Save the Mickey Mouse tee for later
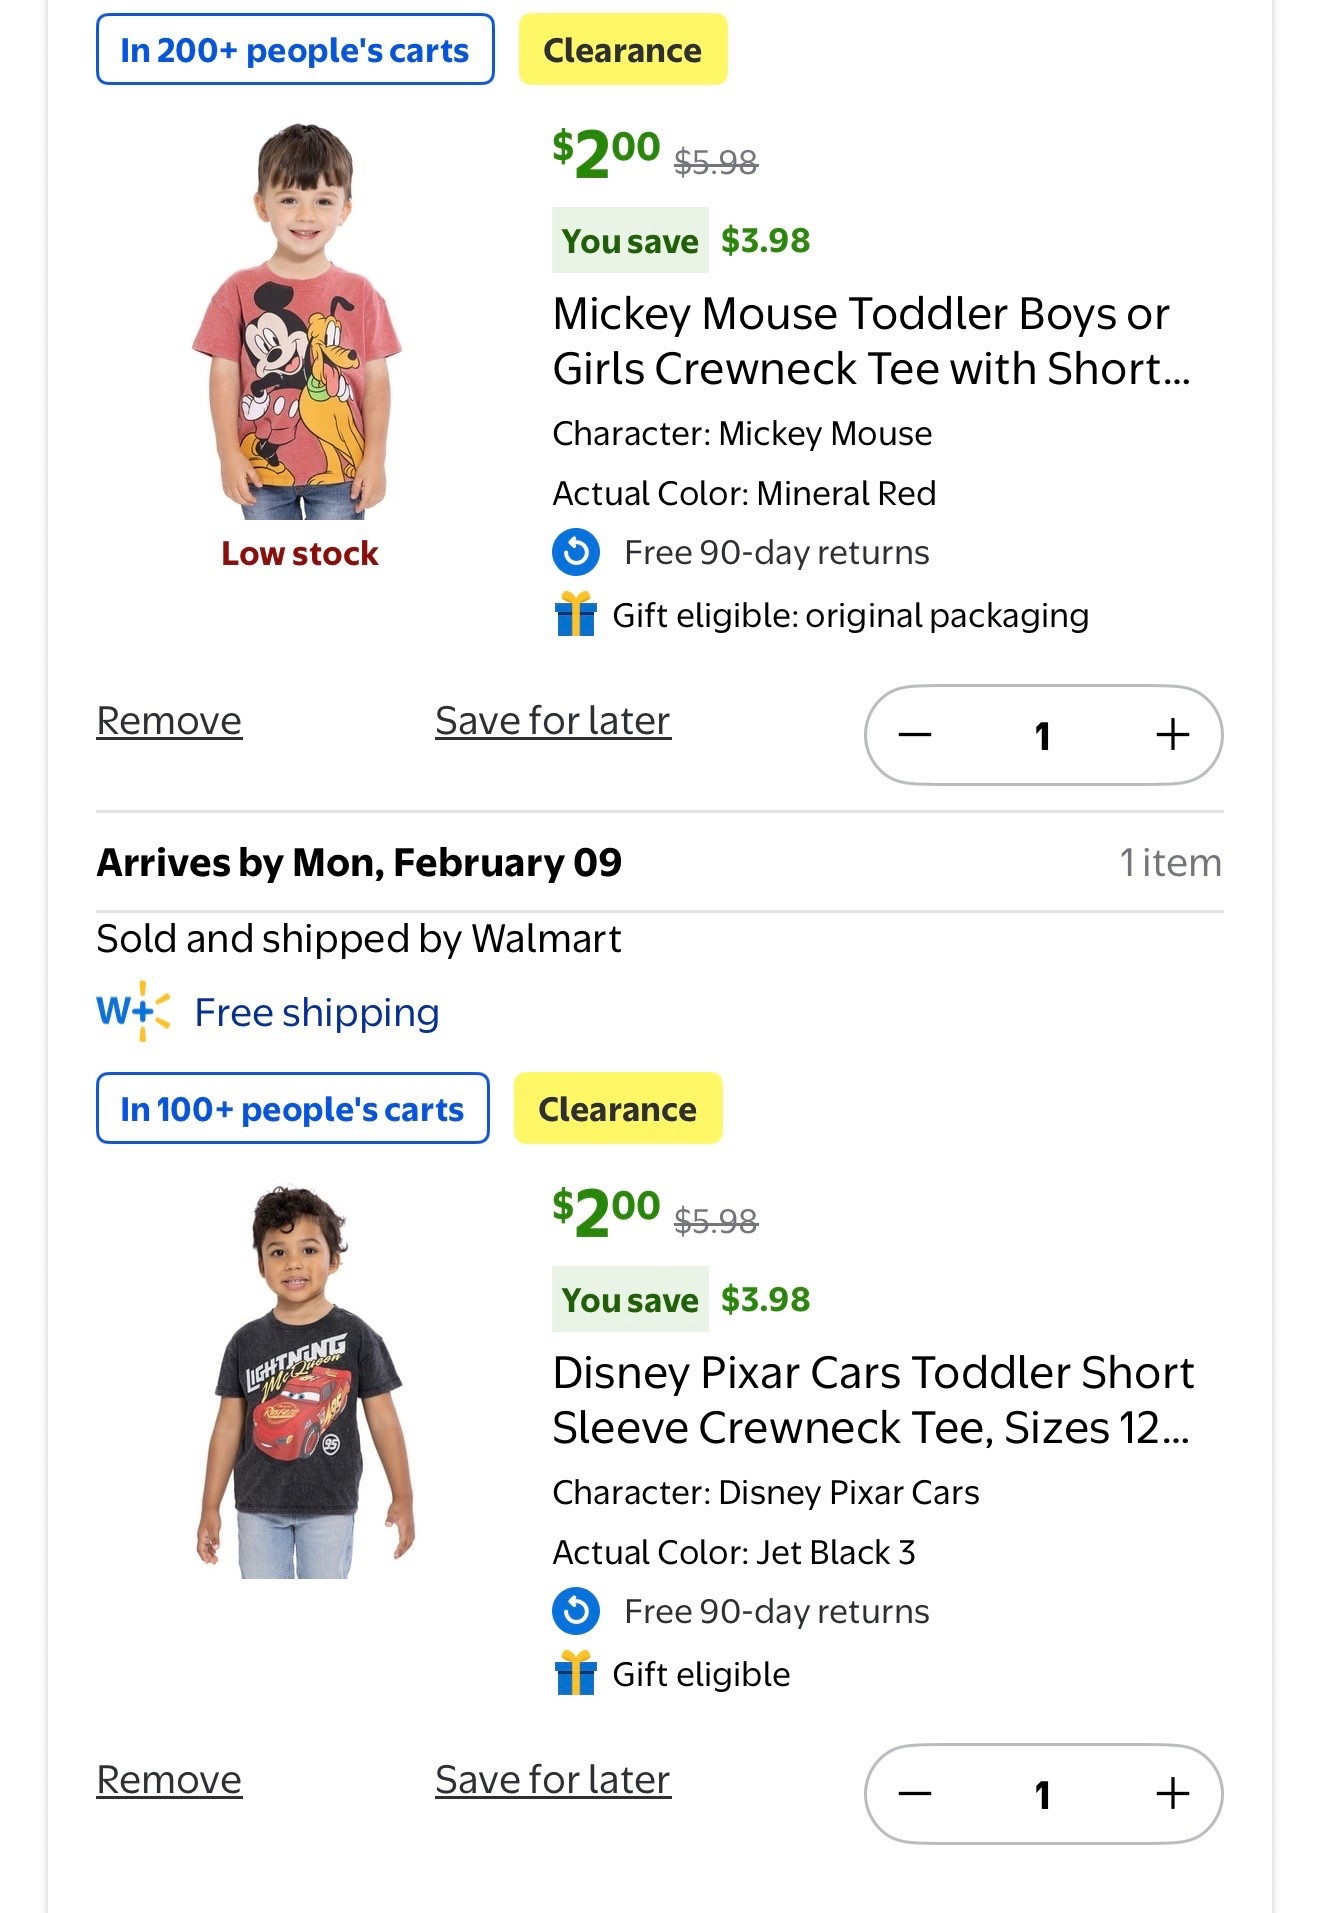The image size is (1320, 1913). [553, 721]
